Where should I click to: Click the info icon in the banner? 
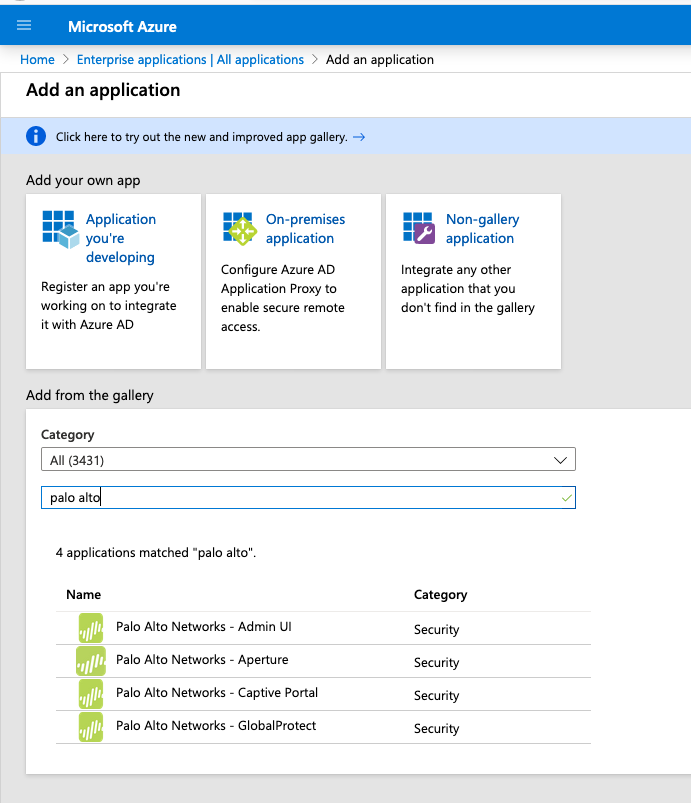(x=36, y=136)
